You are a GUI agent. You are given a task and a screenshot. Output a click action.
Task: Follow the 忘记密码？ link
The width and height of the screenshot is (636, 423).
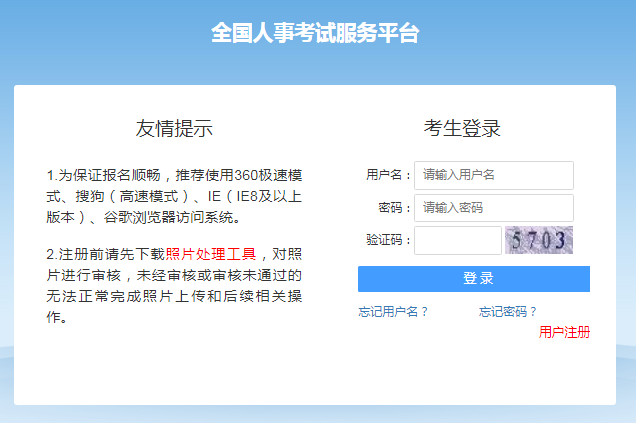[508, 312]
